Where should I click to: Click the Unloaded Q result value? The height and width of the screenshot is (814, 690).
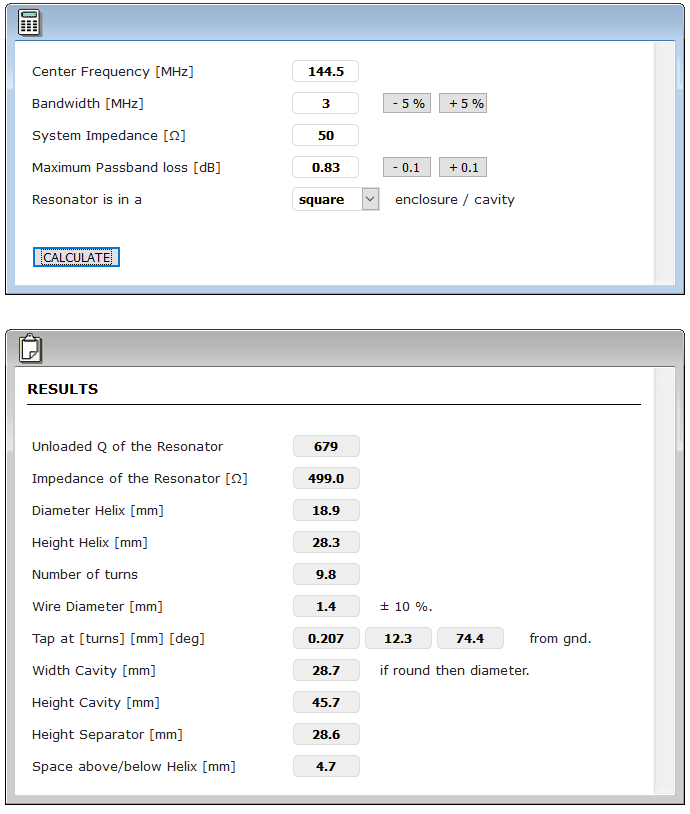(x=326, y=446)
